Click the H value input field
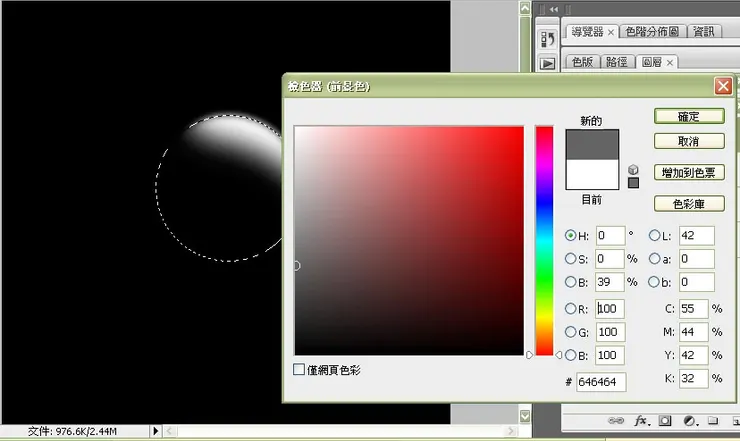Screen dimensions: 740x441 point(610,235)
